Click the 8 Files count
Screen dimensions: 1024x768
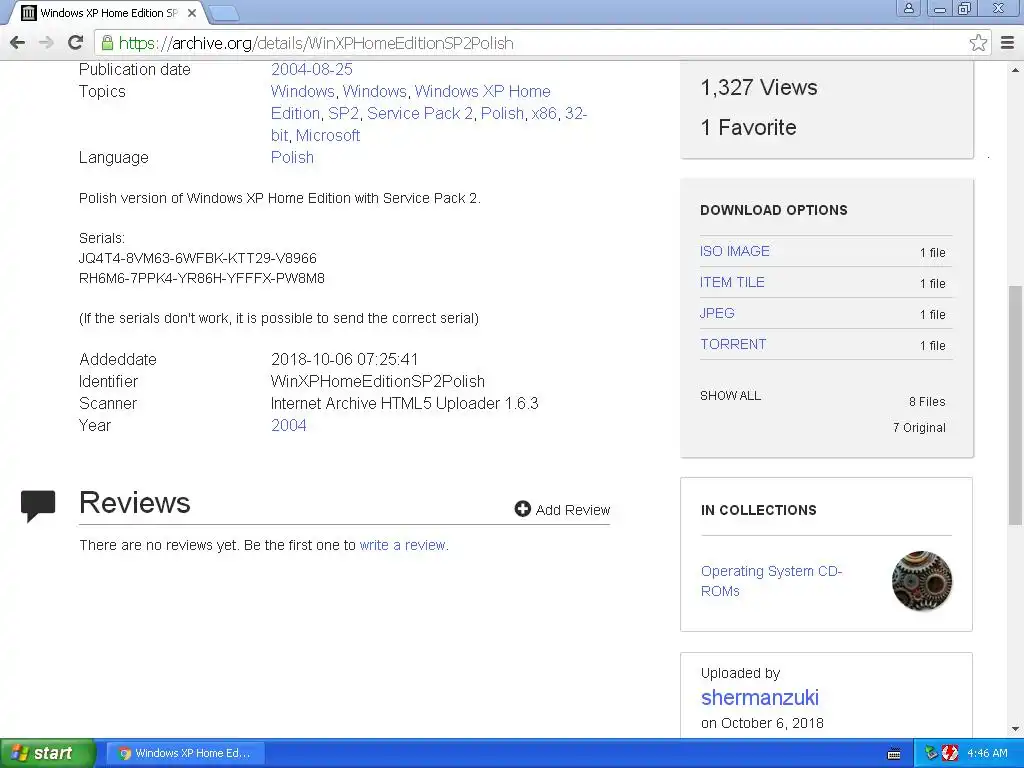tap(927, 402)
